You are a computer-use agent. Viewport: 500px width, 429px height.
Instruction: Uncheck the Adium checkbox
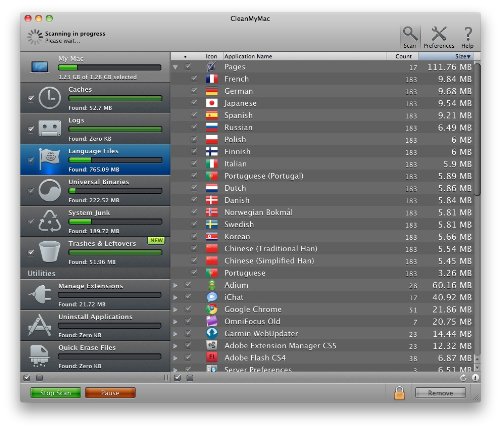188,284
